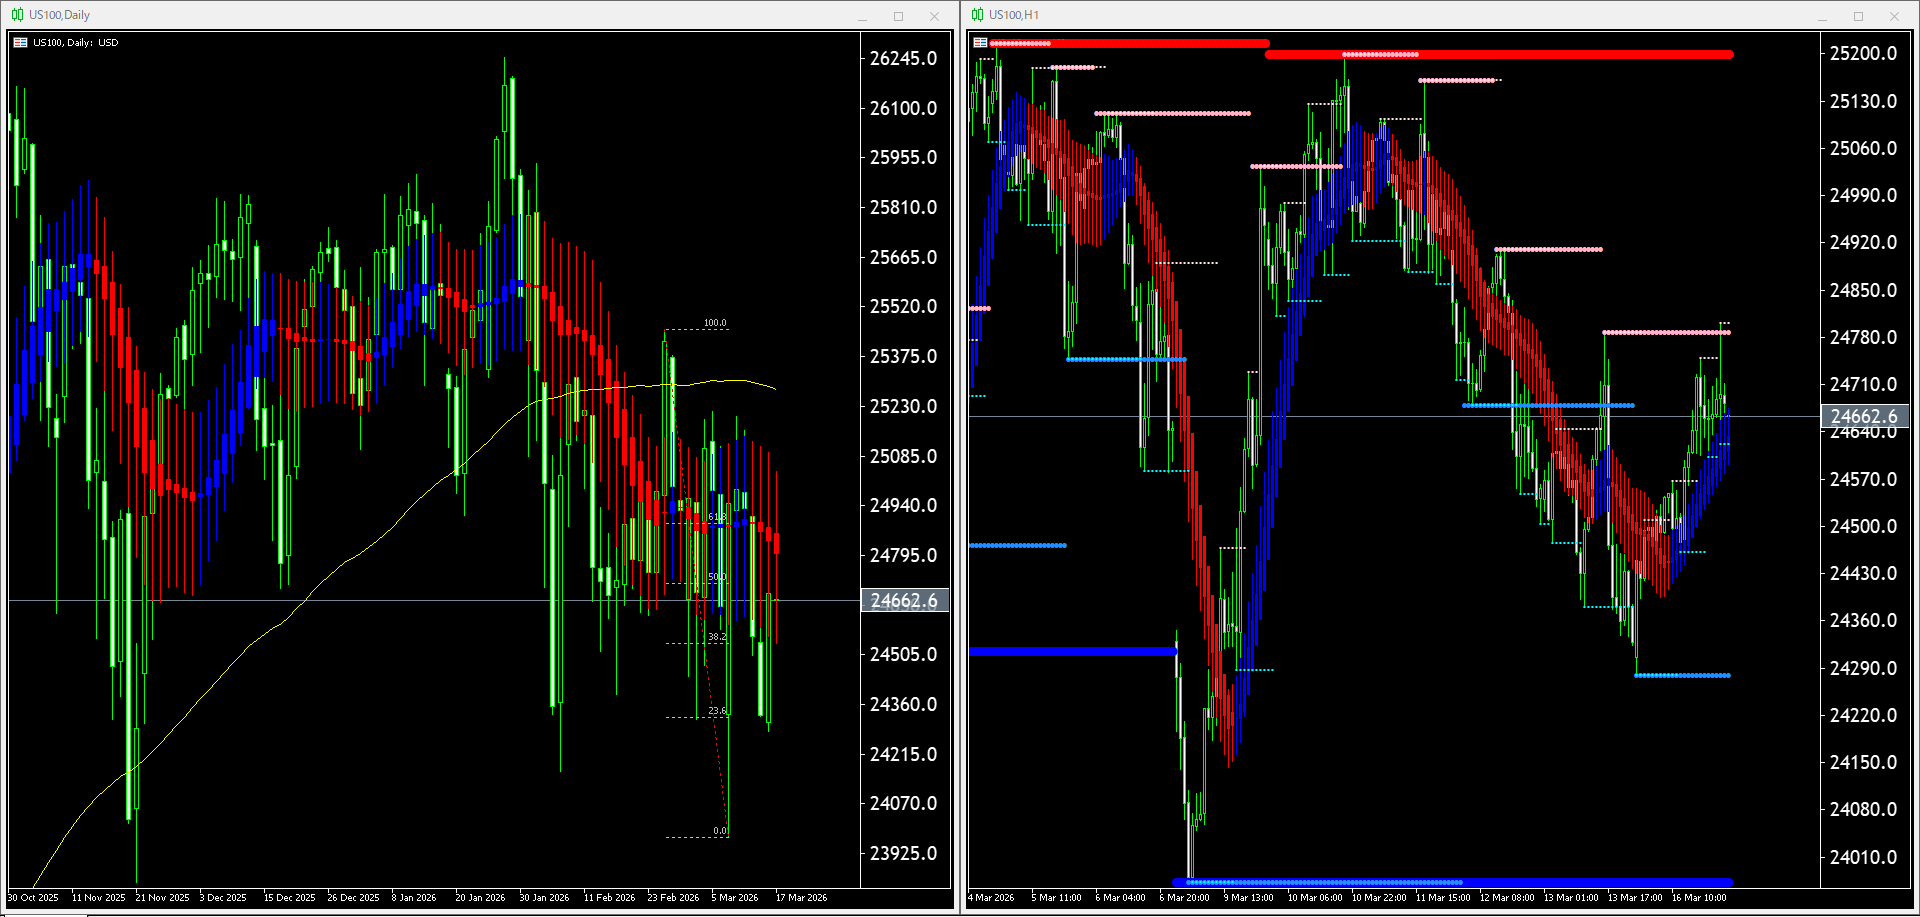
Task: Click 23925.0 on the Daily price scale
Action: (x=903, y=853)
